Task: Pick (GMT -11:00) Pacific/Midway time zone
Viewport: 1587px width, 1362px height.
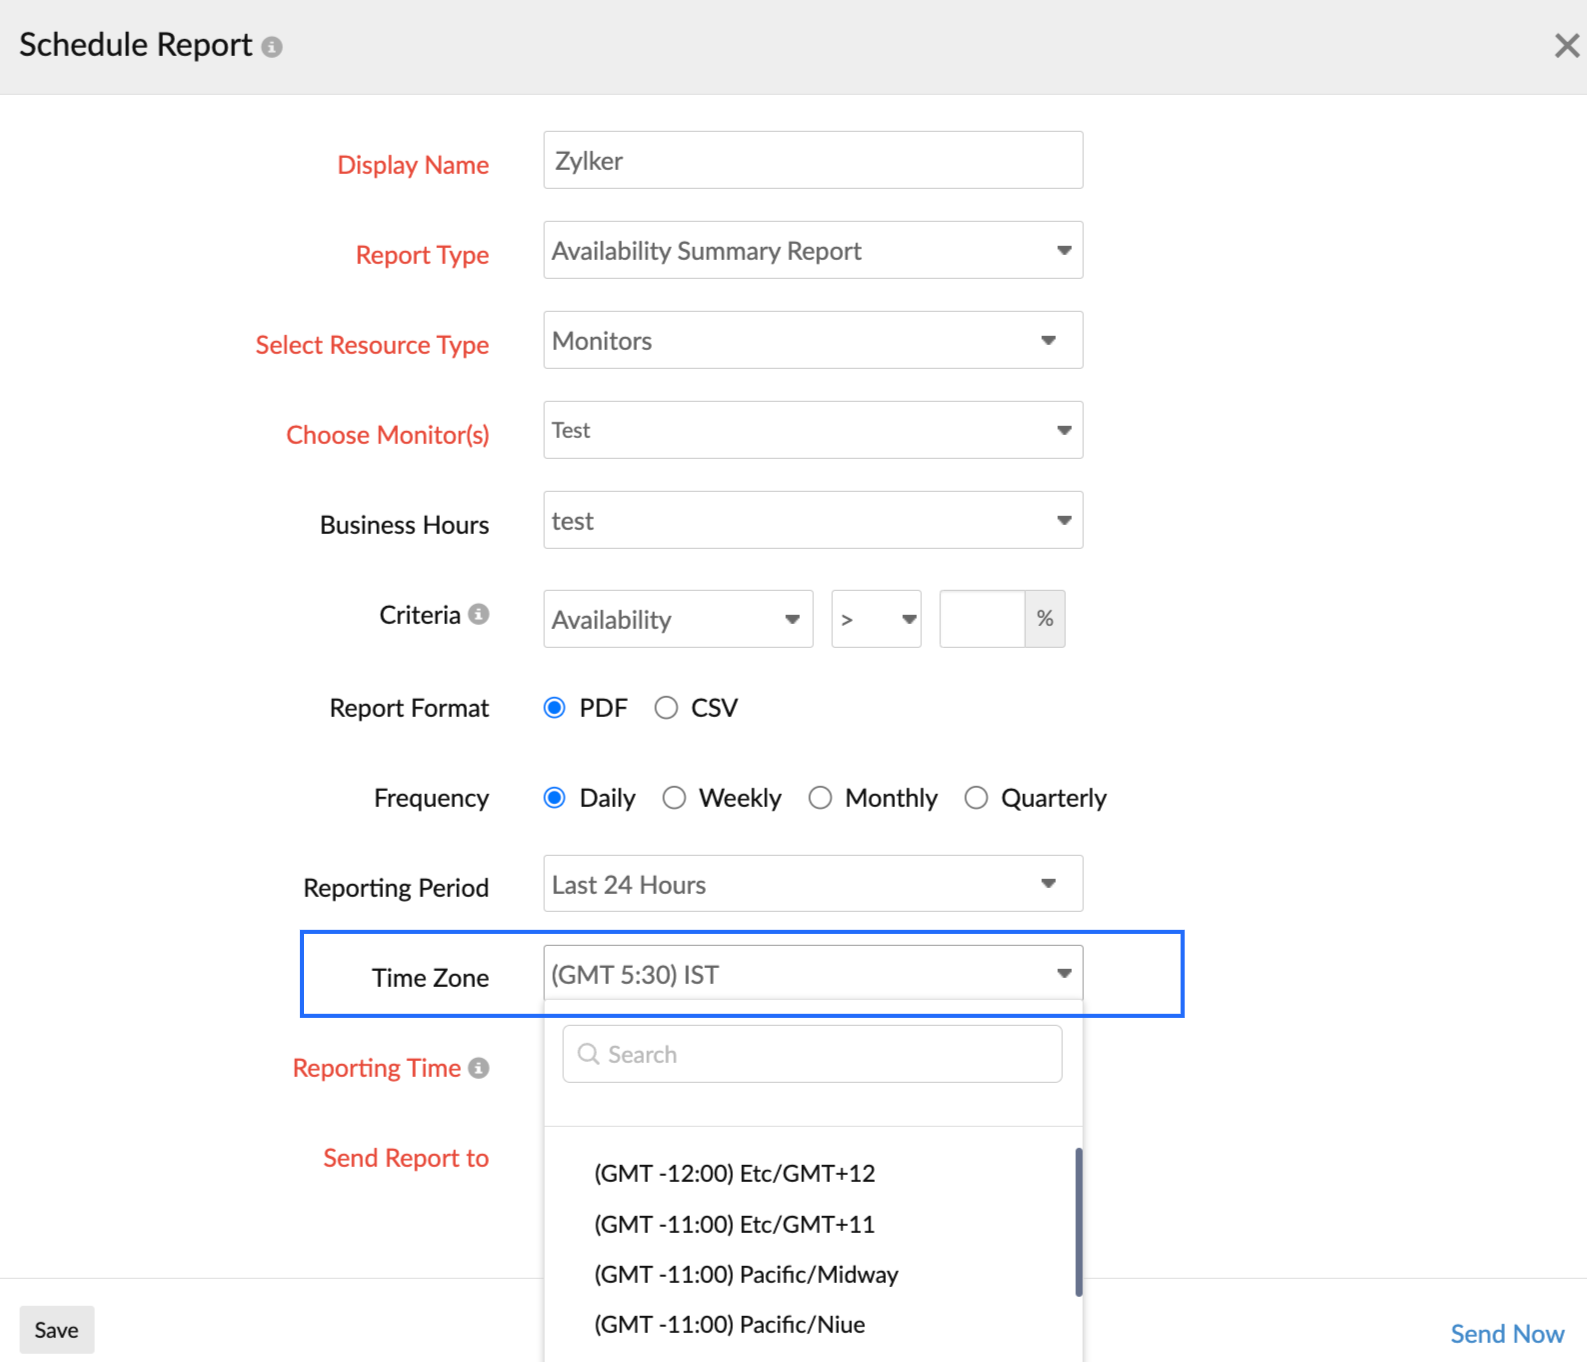Action: 746,1274
